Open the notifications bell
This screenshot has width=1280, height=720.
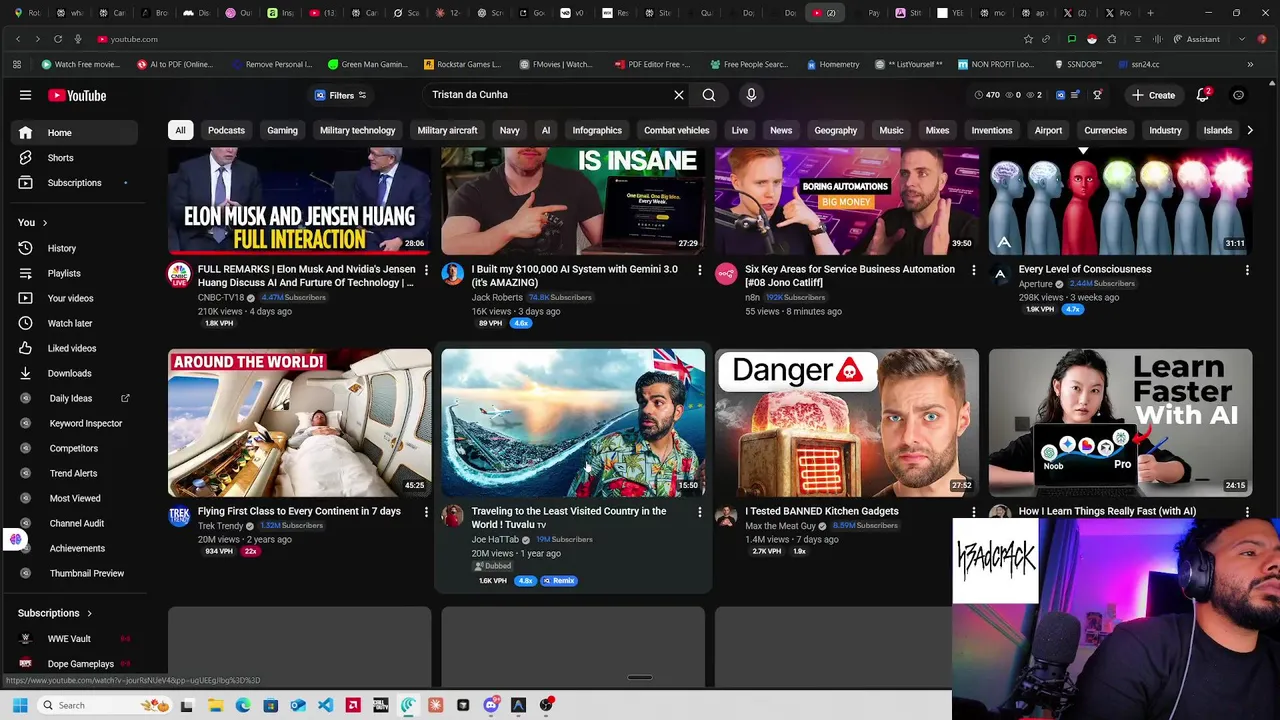coord(1203,95)
